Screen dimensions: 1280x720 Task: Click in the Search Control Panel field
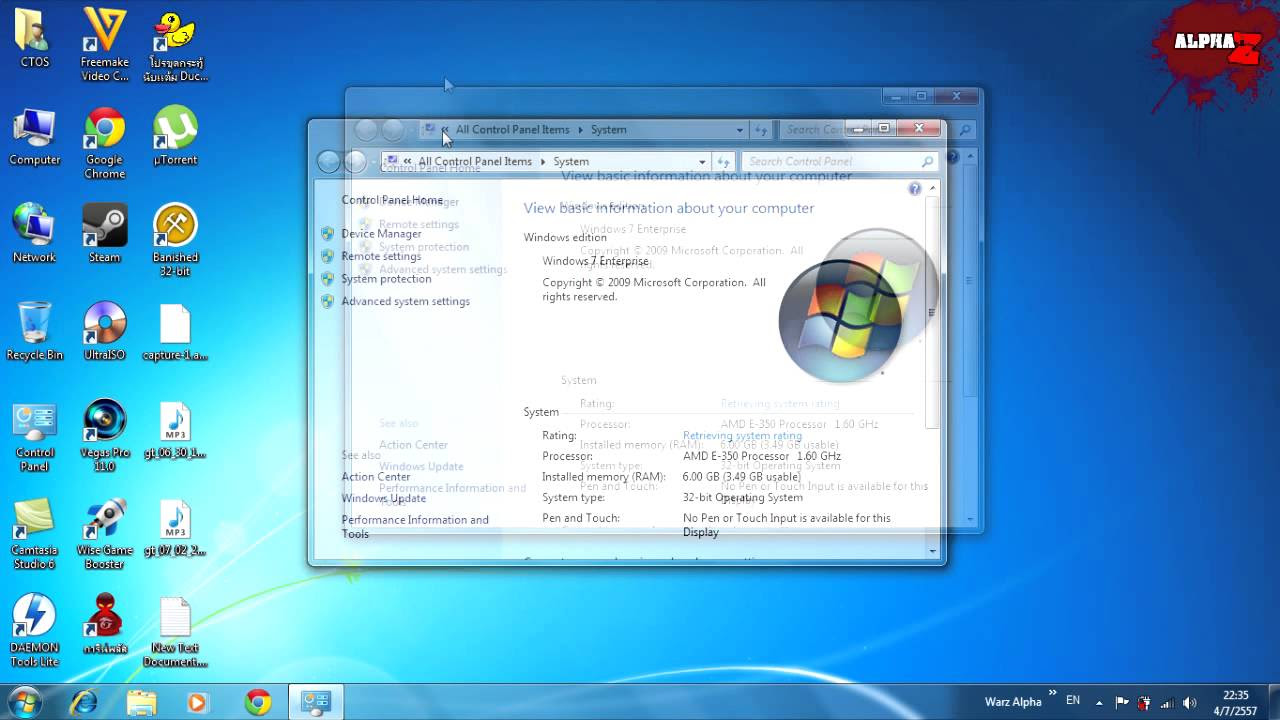pyautogui.click(x=840, y=161)
